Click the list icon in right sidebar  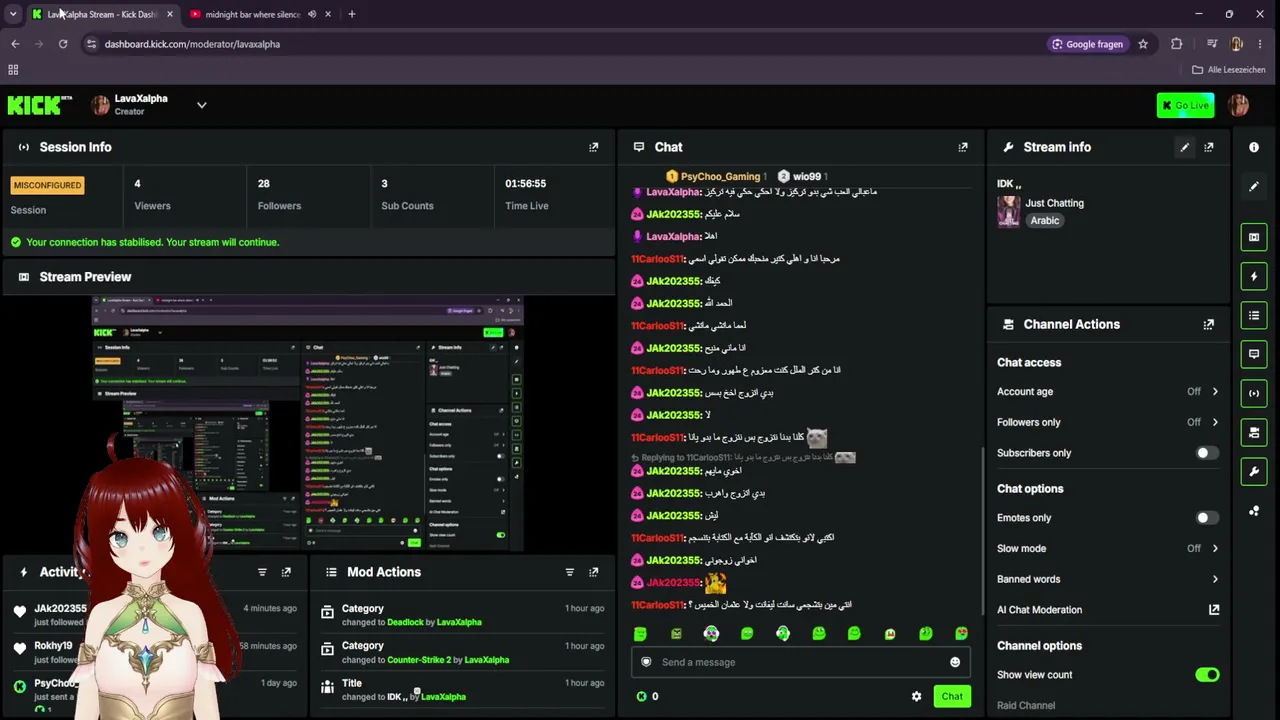coord(1254,315)
